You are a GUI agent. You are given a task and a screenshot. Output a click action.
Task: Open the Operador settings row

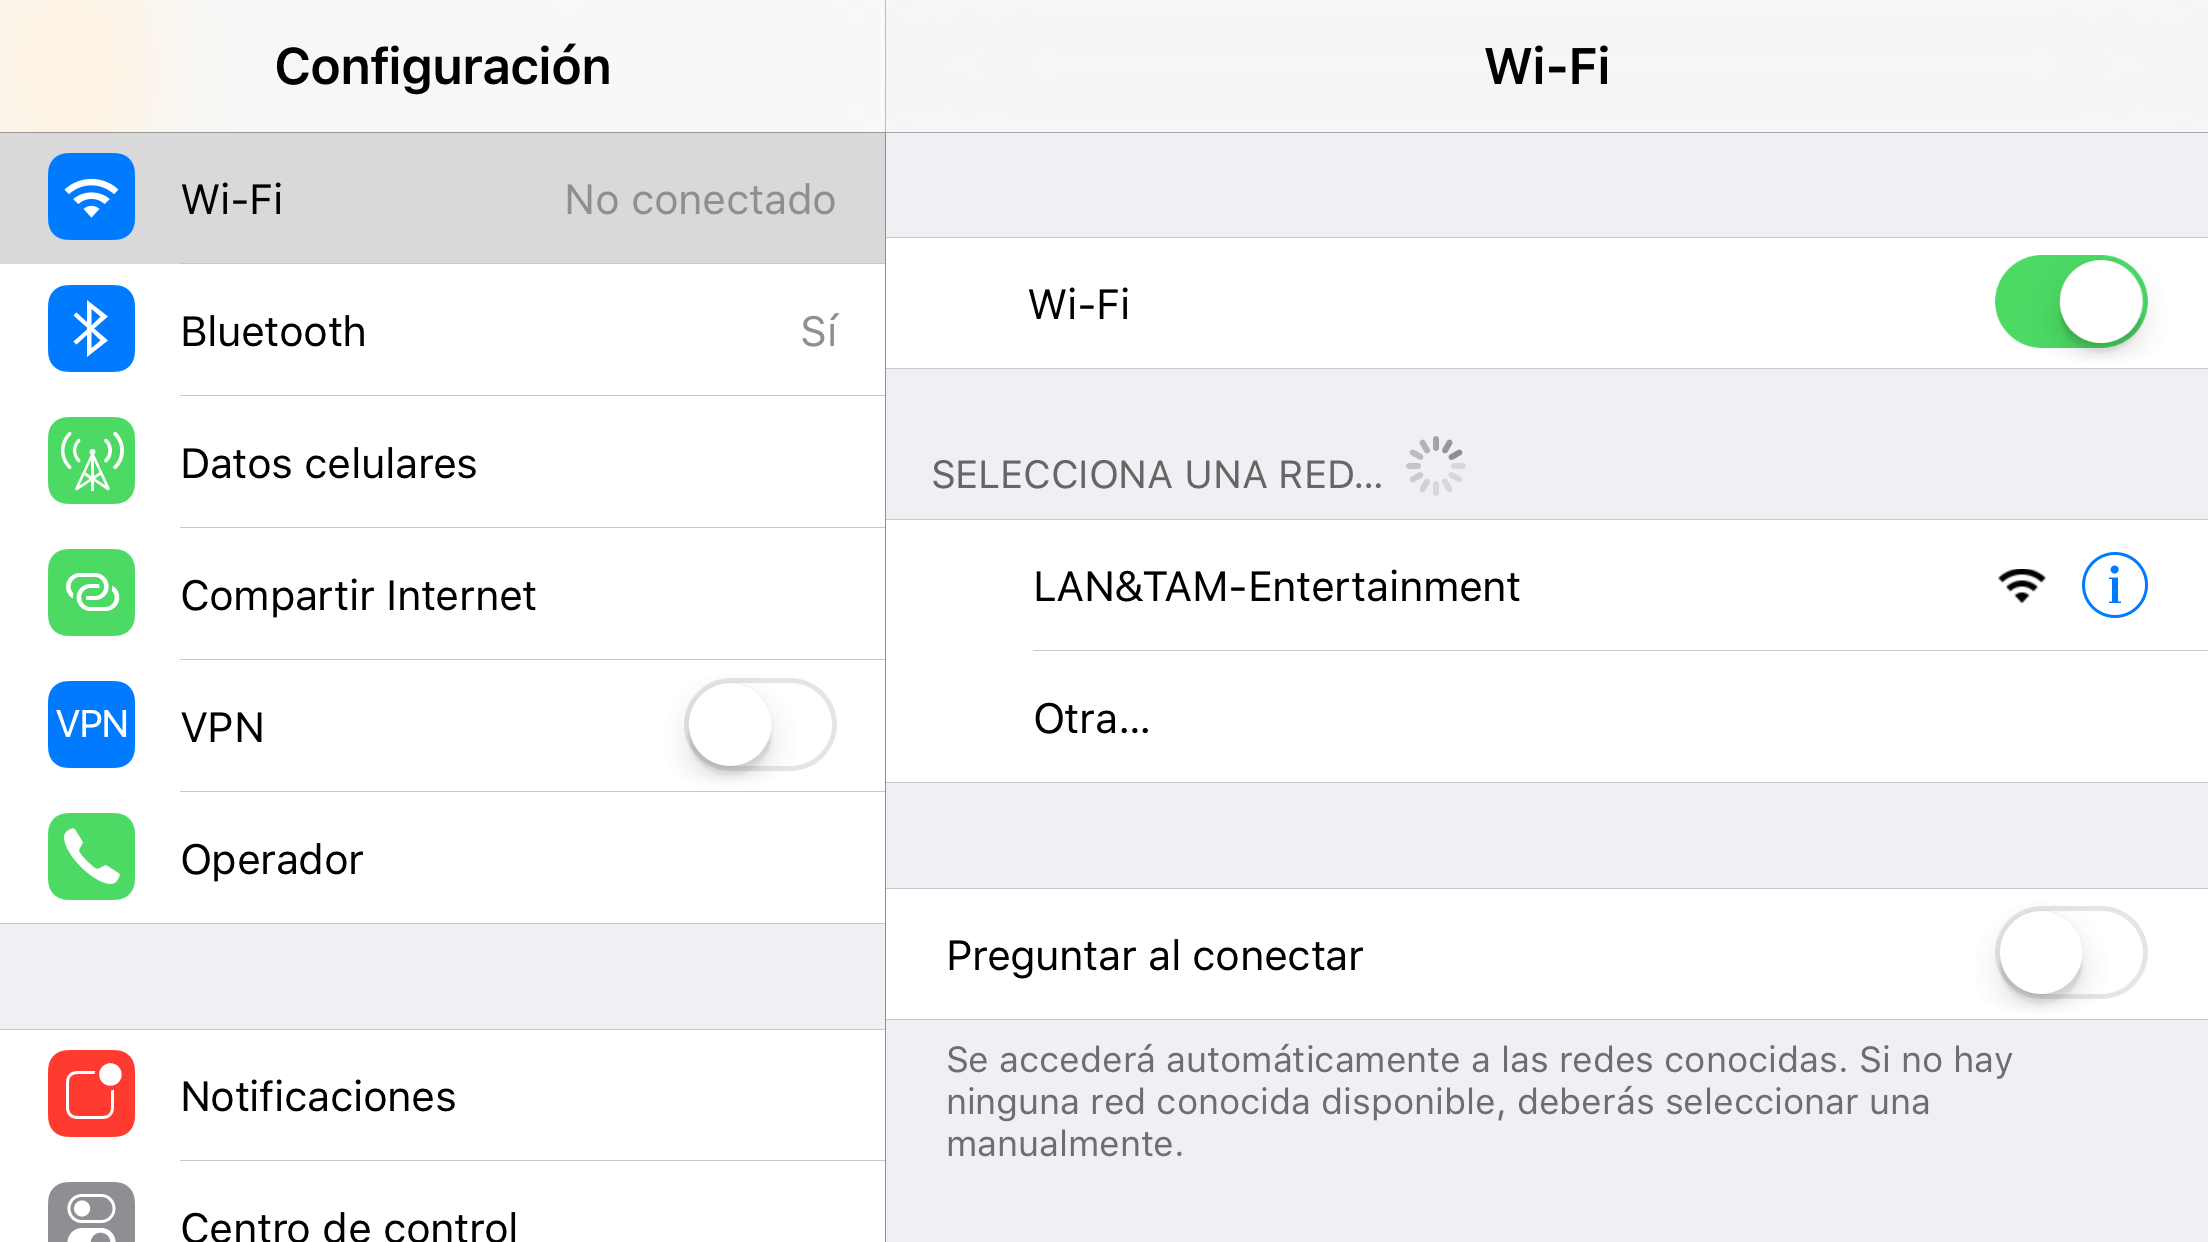[x=442, y=858]
